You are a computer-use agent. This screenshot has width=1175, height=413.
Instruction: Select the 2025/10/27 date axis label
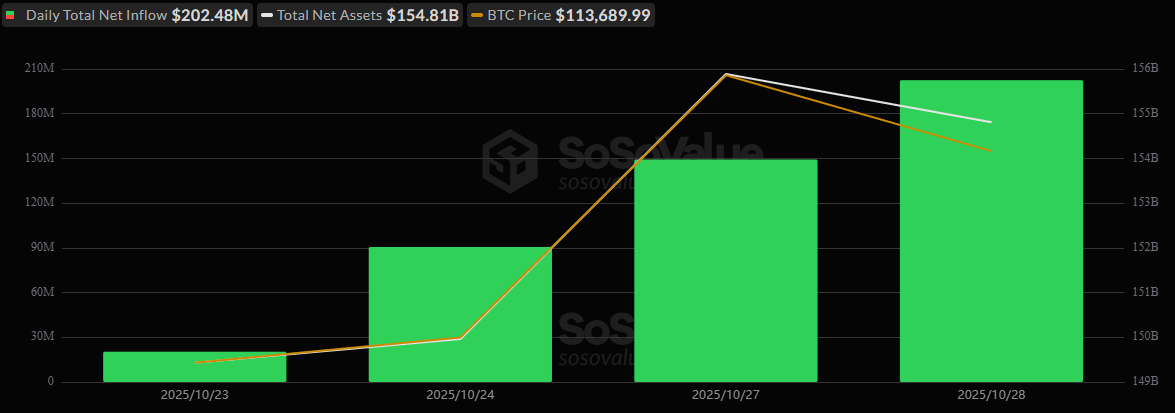726,396
